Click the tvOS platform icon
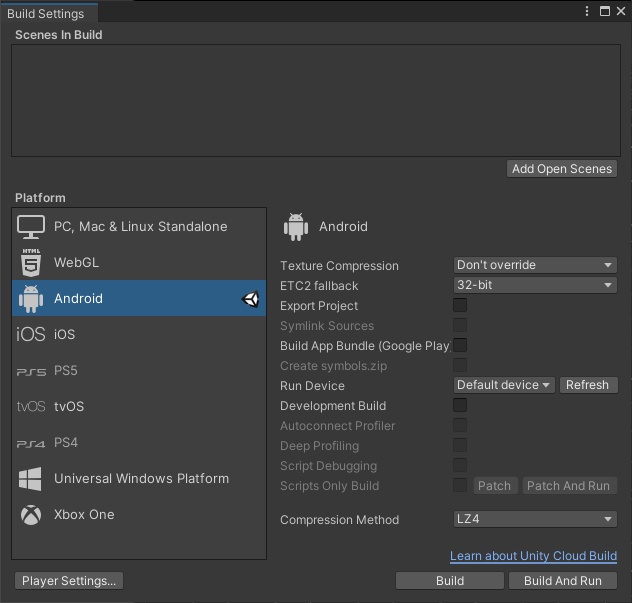This screenshot has height=603, width=632. pos(31,406)
